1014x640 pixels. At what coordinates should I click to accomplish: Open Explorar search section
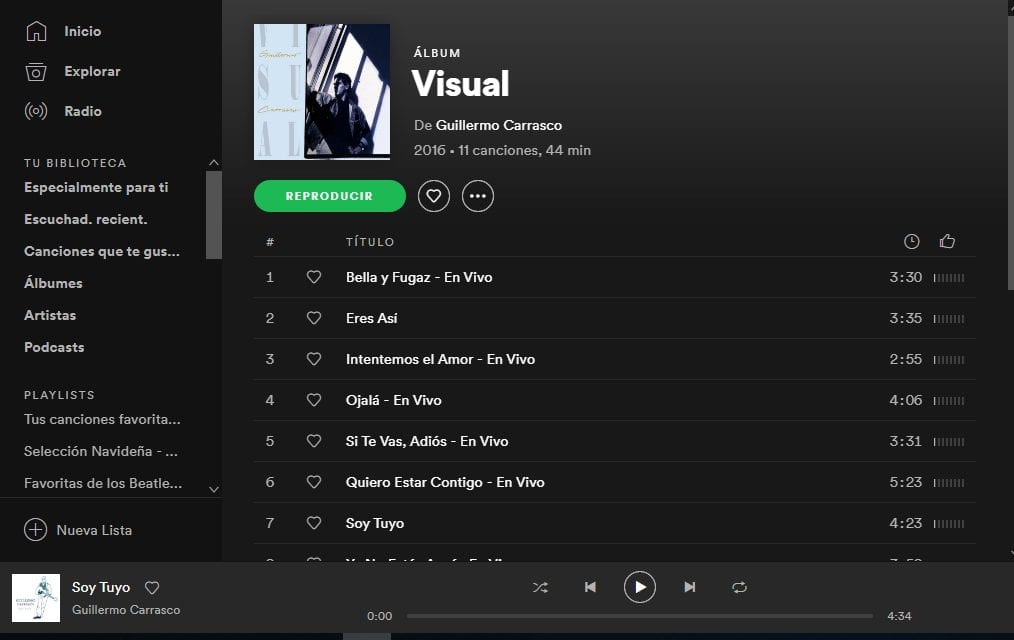pos(34,71)
